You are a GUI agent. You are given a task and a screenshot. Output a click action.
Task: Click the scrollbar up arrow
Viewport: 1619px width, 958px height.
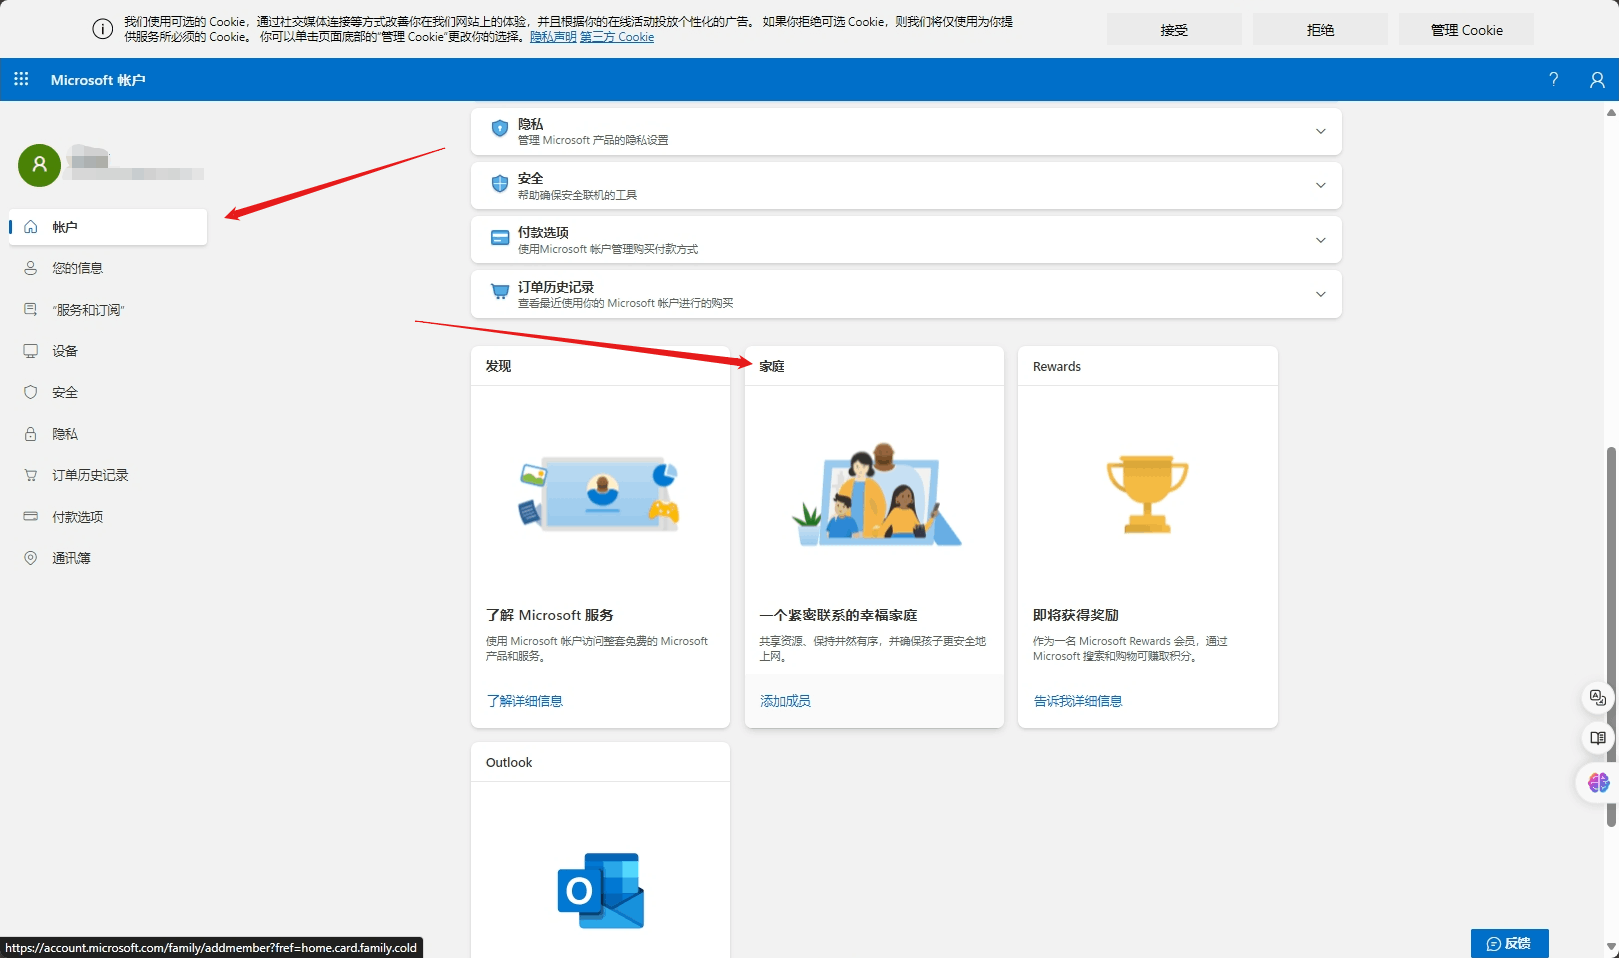[1611, 113]
